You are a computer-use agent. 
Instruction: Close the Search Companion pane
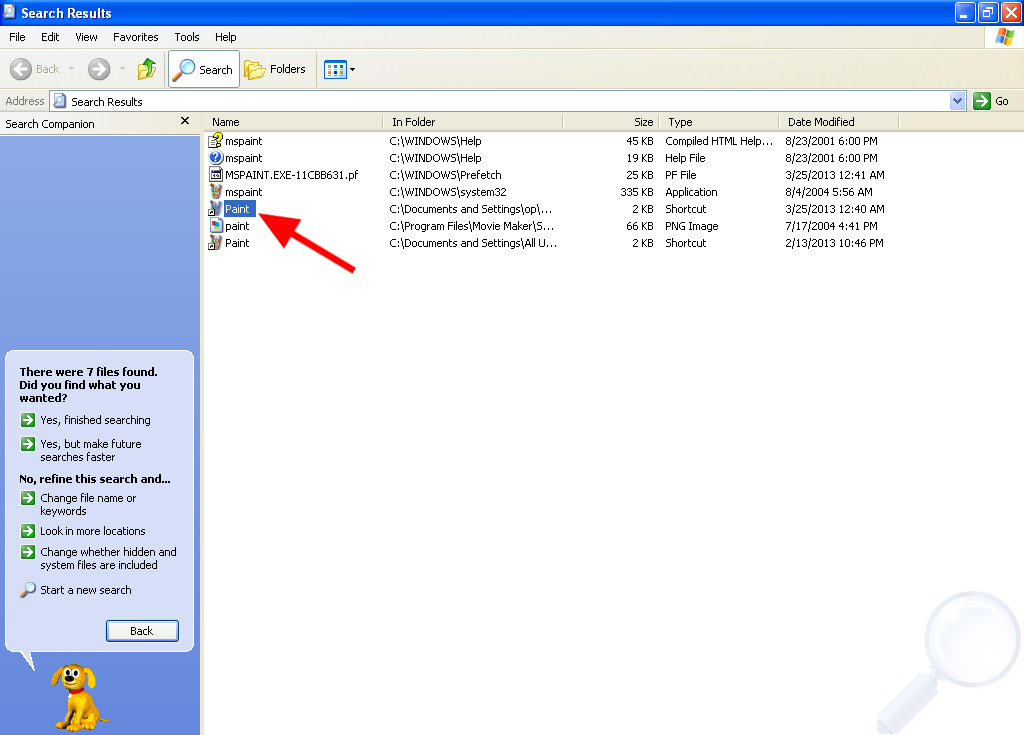click(185, 121)
